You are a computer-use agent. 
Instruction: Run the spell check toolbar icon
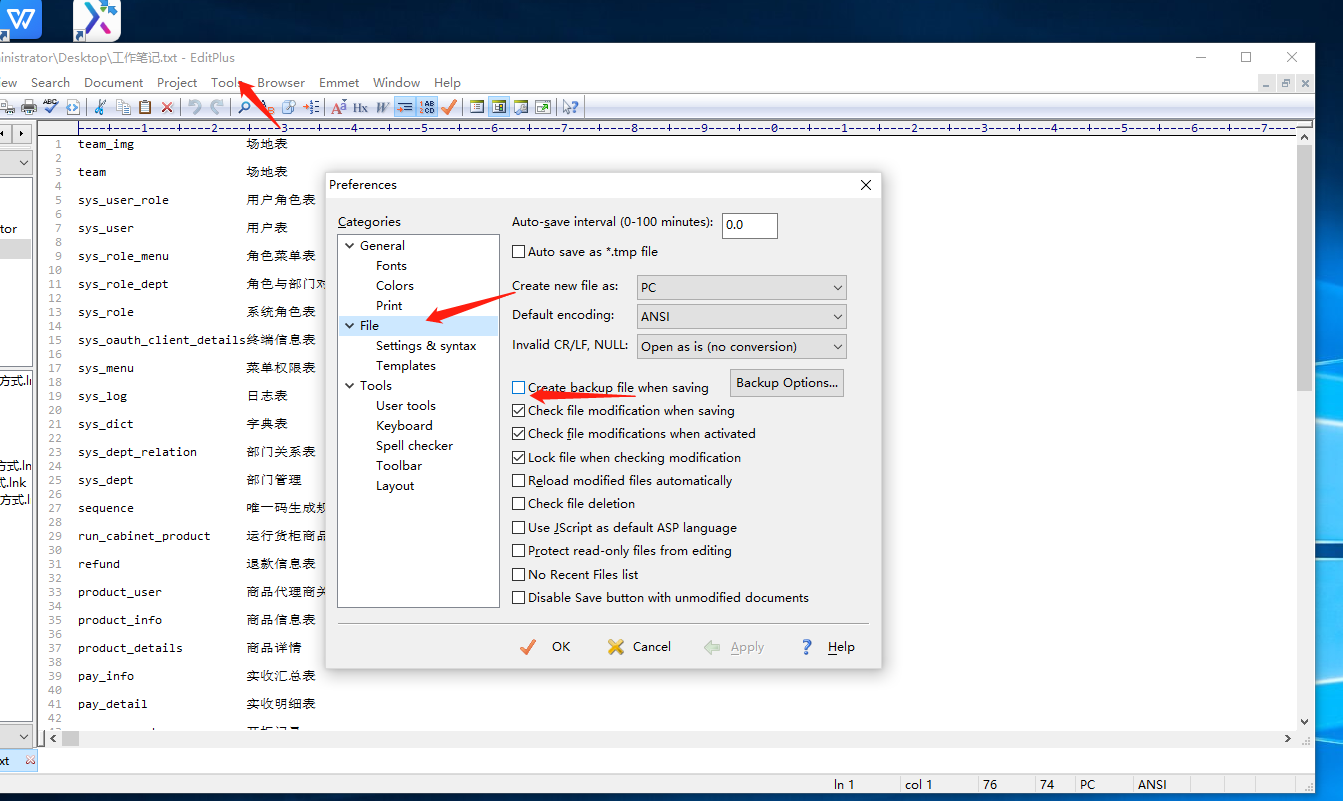pyautogui.click(x=50, y=107)
